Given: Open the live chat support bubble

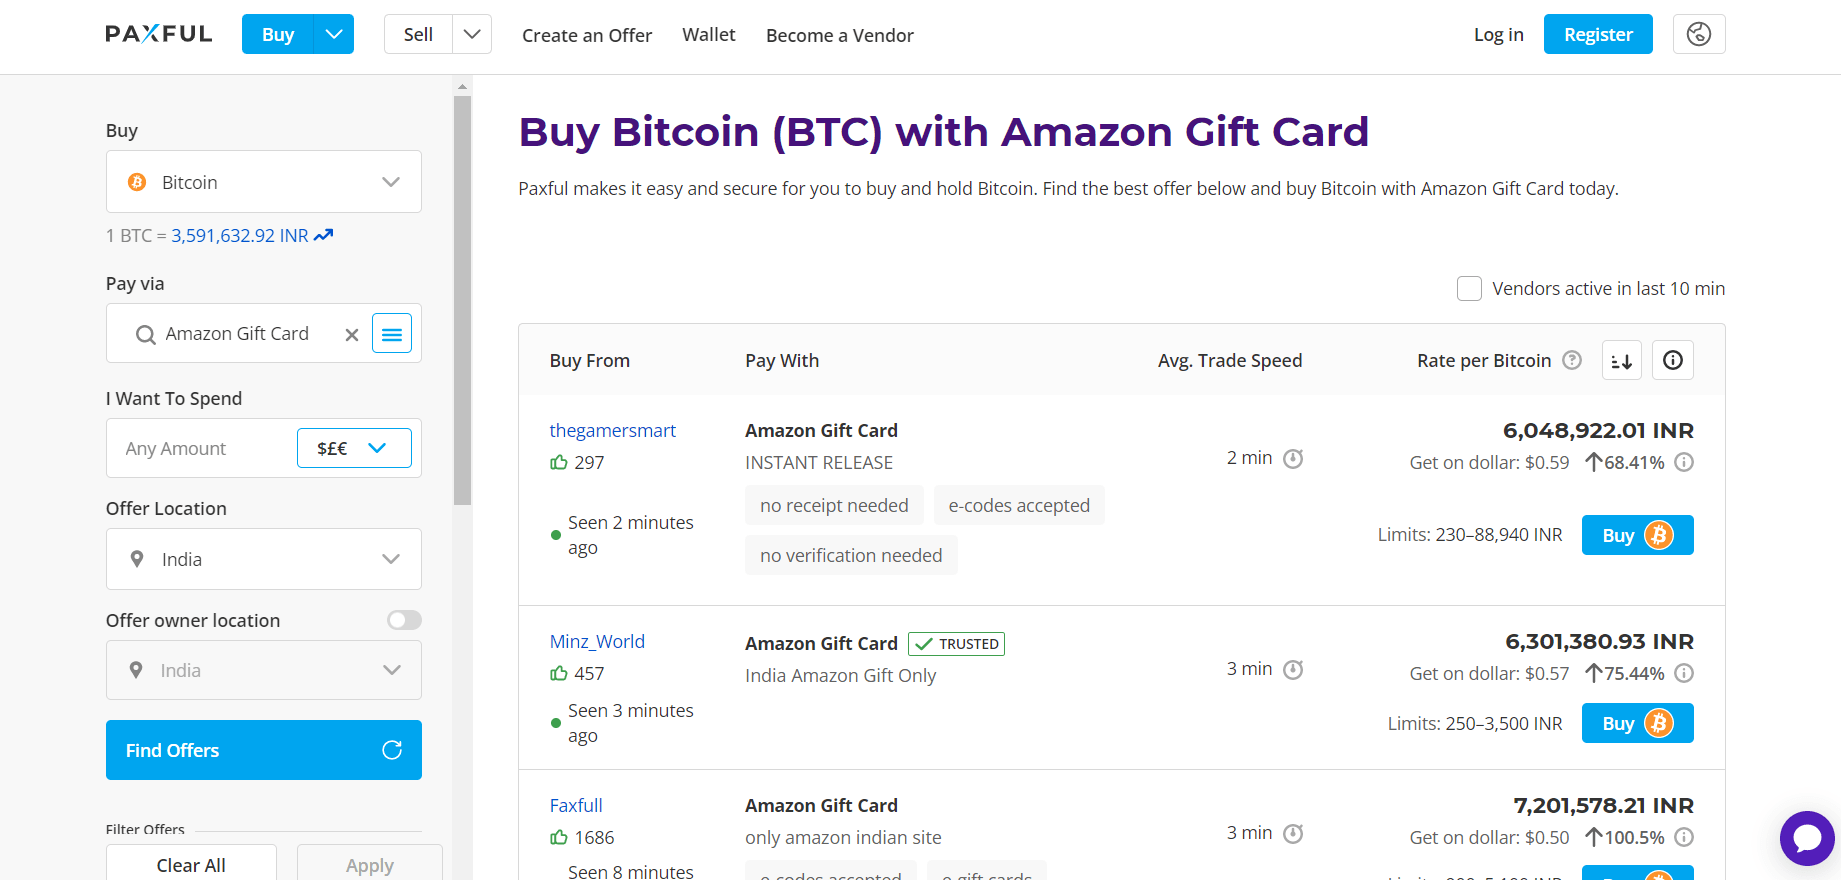Looking at the screenshot, I should click(1807, 839).
